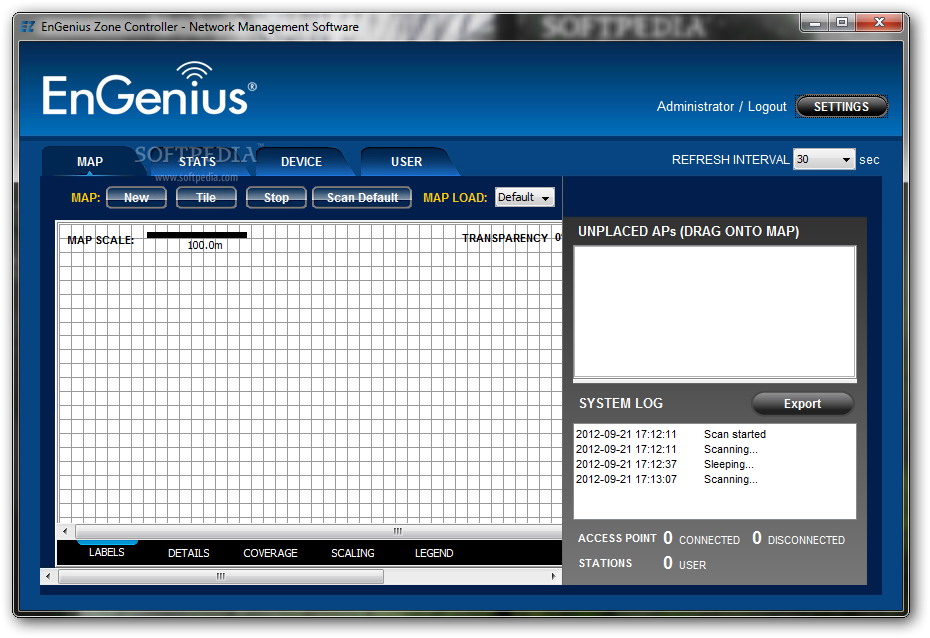Switch to the STATS tab
The image size is (930, 638).
198,161
